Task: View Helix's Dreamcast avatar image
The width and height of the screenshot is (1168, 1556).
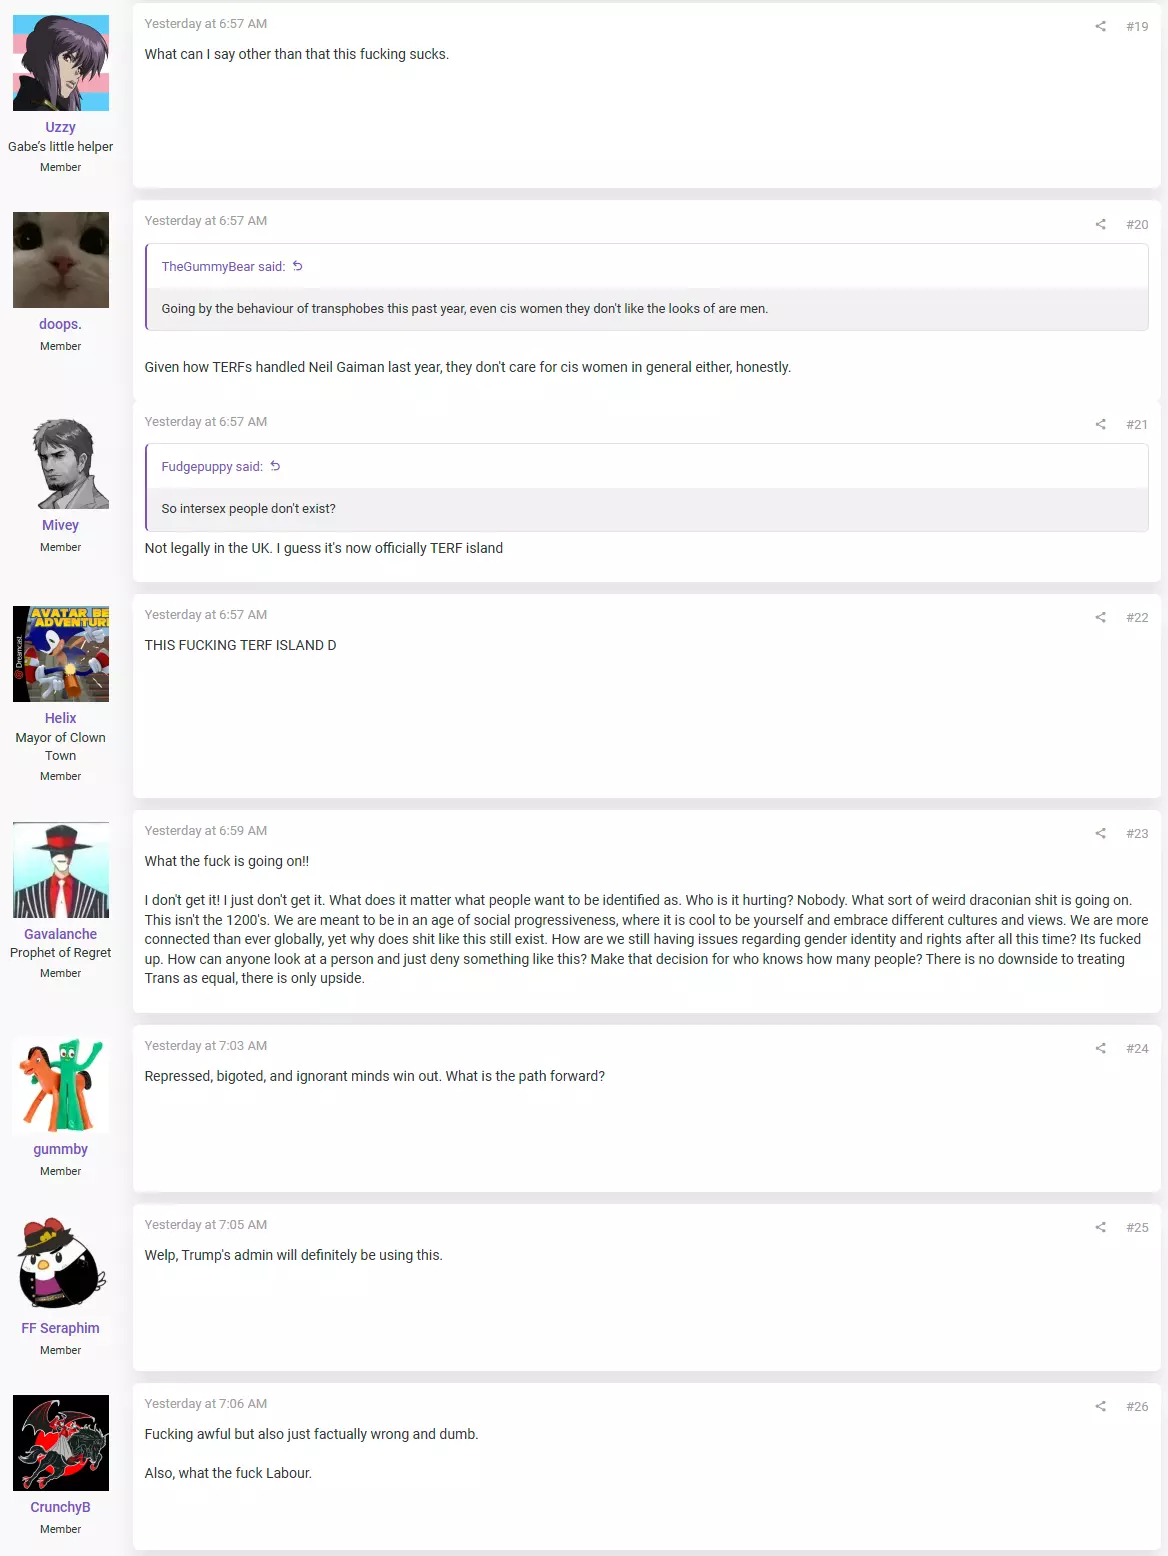Action: point(61,654)
